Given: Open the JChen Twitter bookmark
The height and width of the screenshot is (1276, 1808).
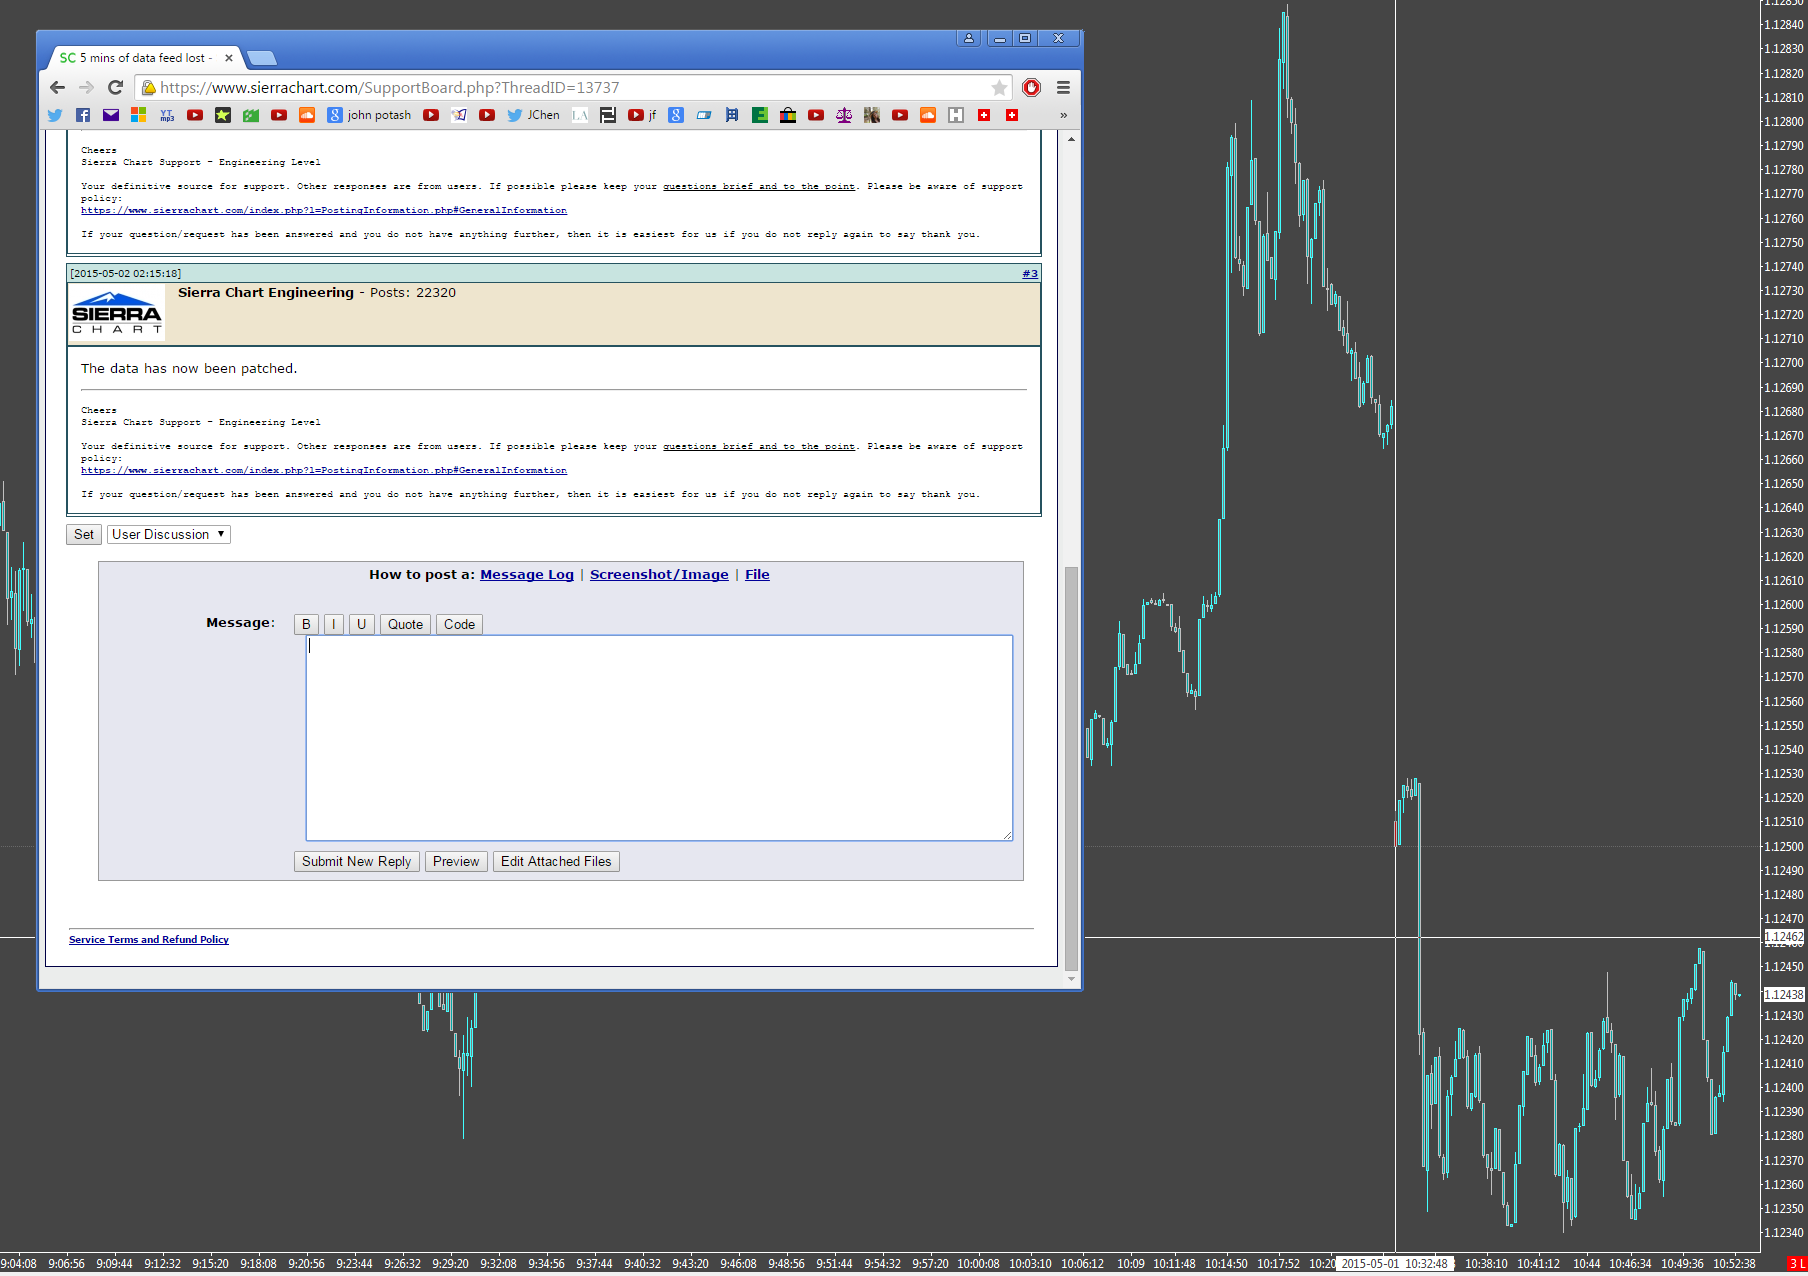Looking at the screenshot, I should click(x=533, y=115).
